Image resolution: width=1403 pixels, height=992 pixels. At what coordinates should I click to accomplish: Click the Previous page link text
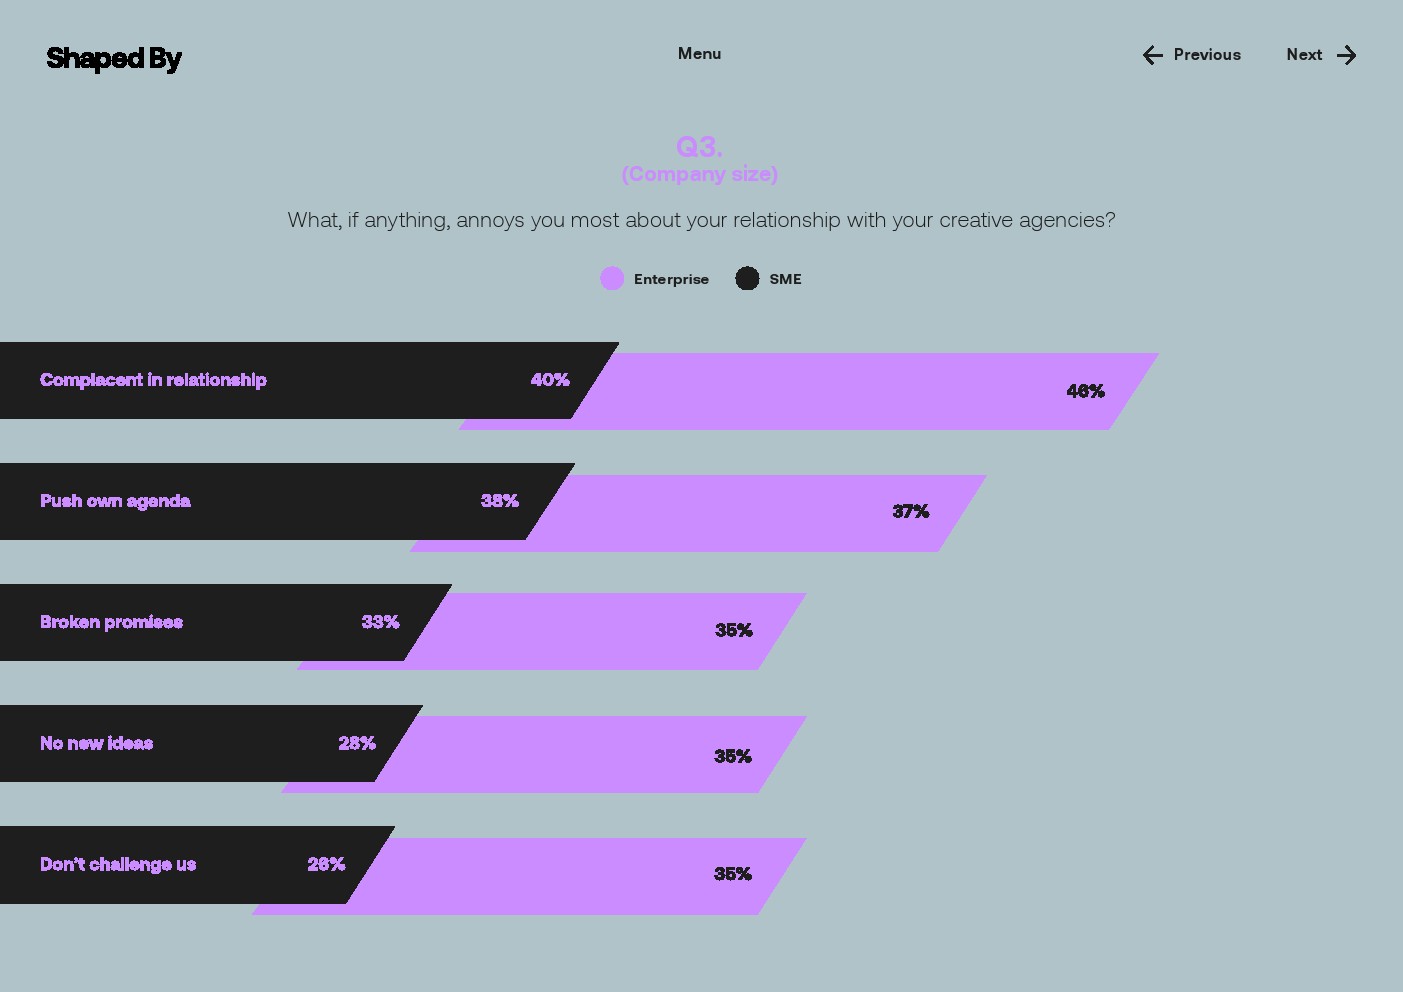click(1207, 55)
